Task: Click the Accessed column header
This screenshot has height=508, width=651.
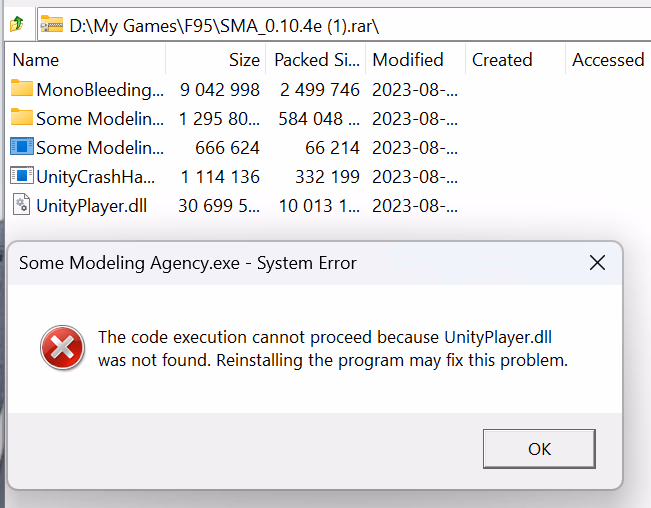Action: 607,60
